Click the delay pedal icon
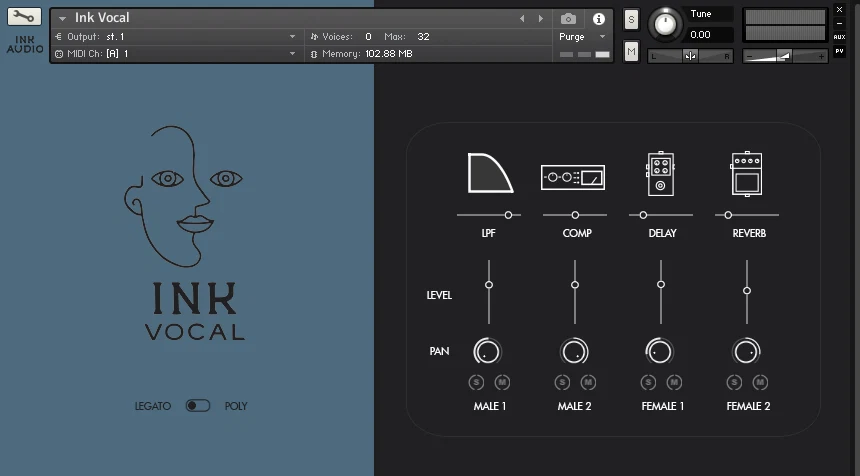The width and height of the screenshot is (860, 476). pyautogui.click(x=660, y=173)
